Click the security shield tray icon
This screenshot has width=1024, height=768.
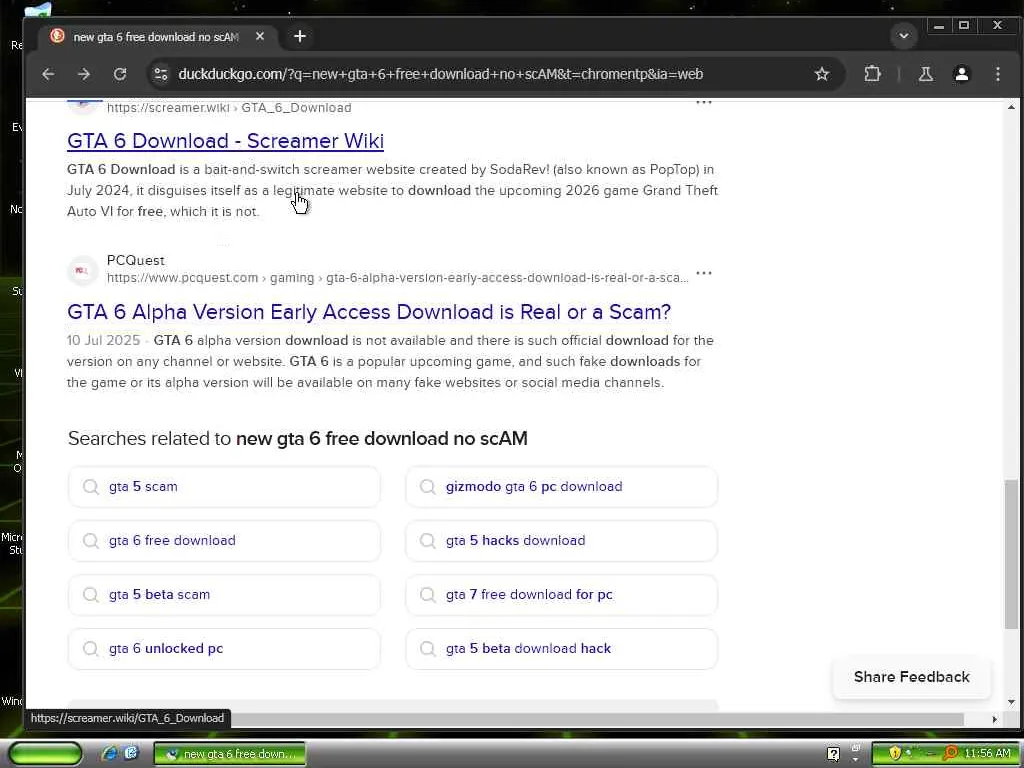[894, 754]
